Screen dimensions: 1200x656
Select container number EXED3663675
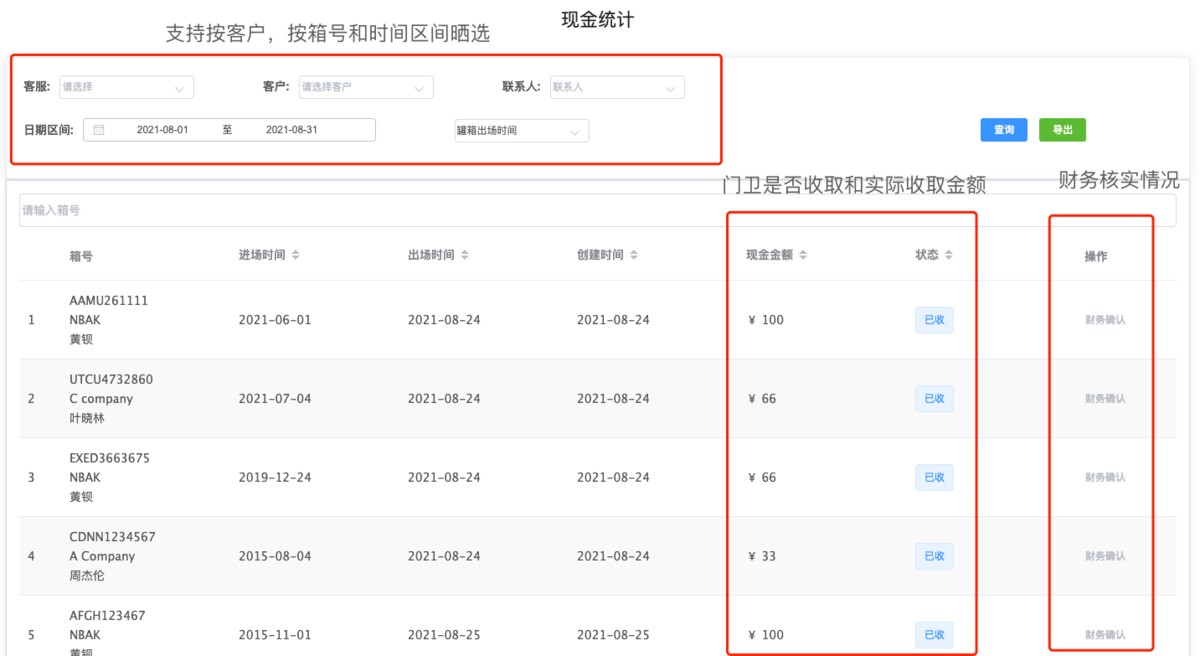point(109,458)
